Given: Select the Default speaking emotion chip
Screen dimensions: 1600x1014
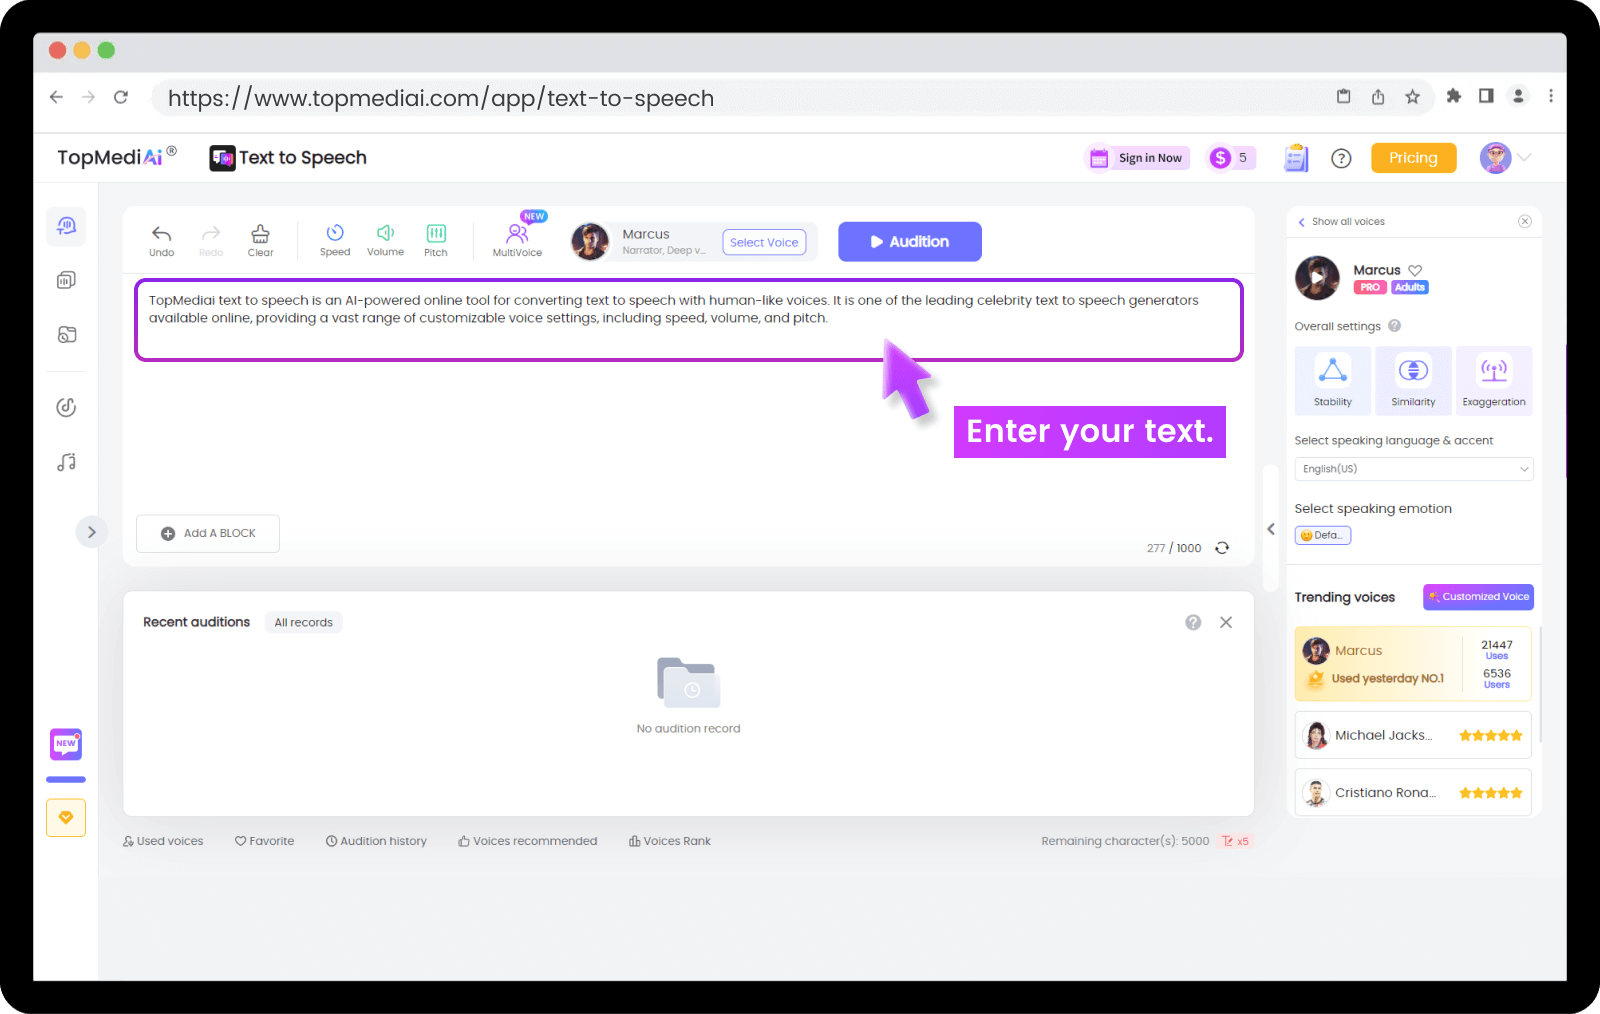Looking at the screenshot, I should (1322, 535).
